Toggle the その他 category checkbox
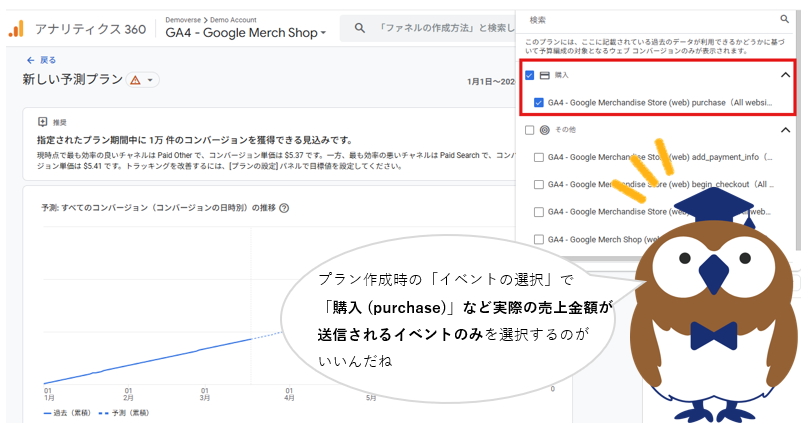 coord(529,130)
